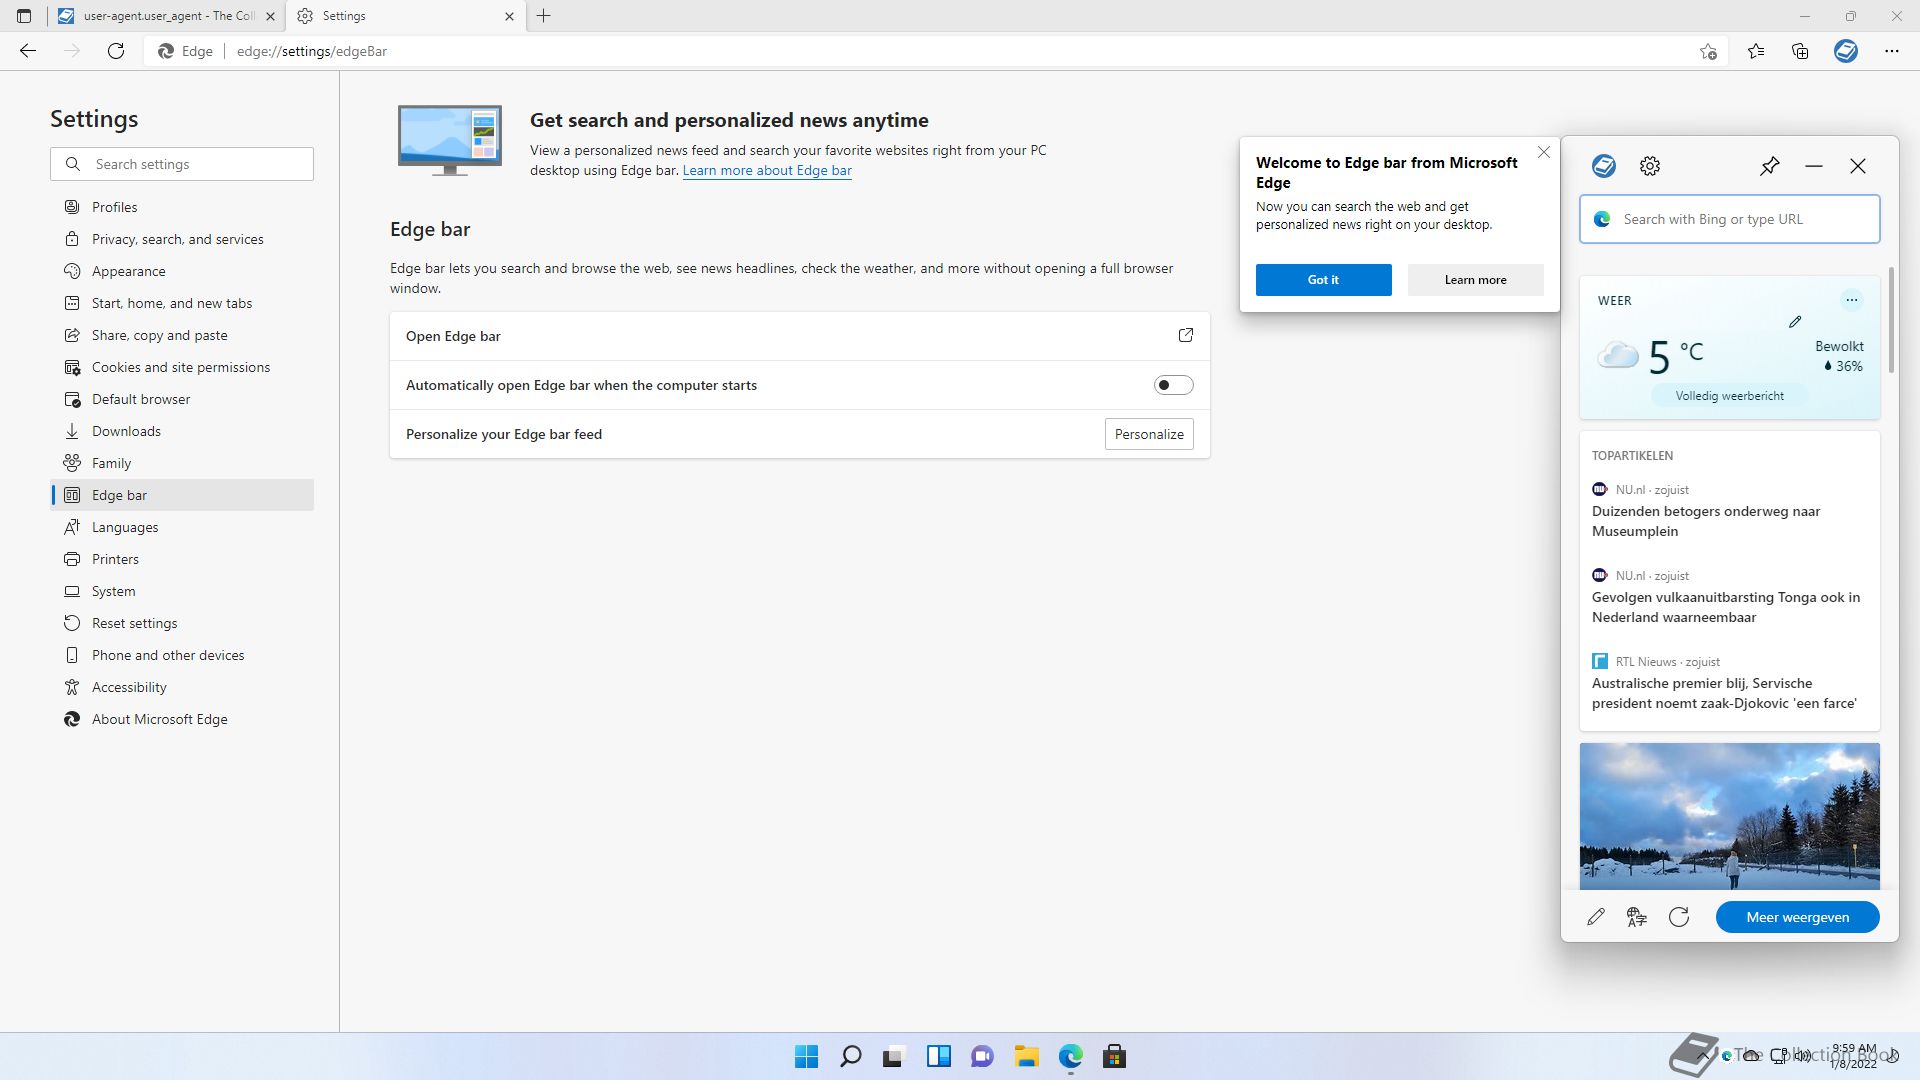Open Reset settings section
Screen dimensions: 1920x1080
click(x=182, y=623)
